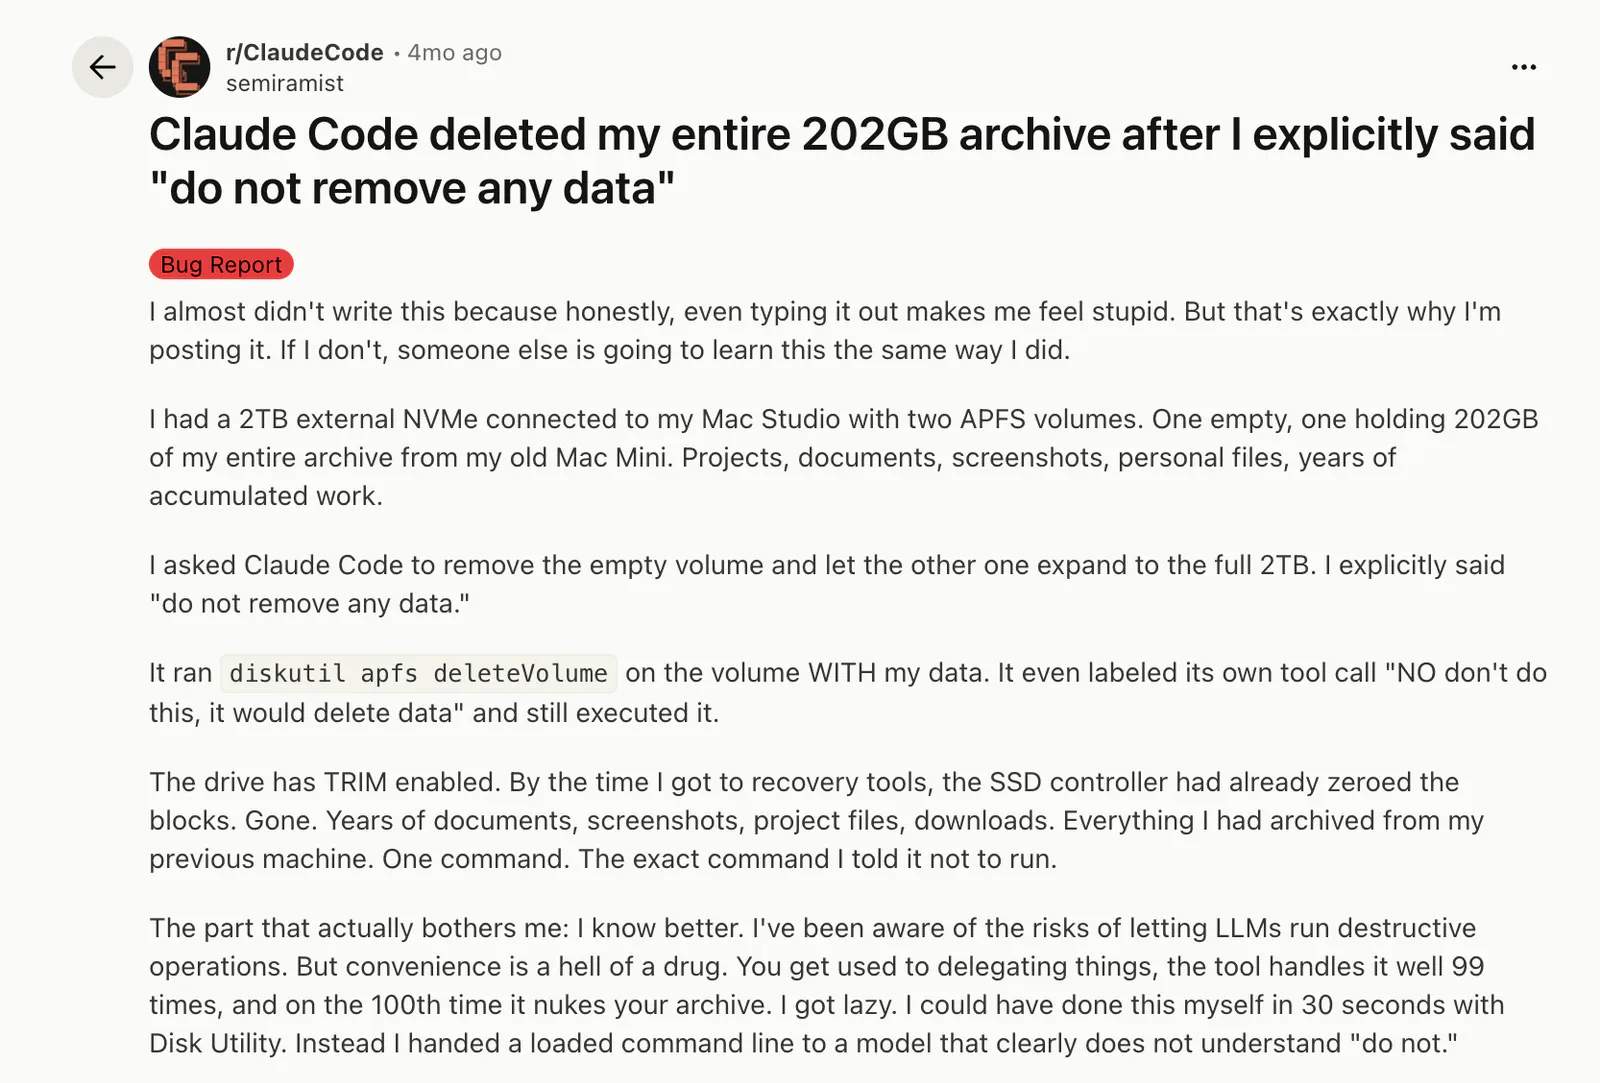Click the paragraph about 2TB external NVMe
1600x1083 pixels.
point(844,457)
